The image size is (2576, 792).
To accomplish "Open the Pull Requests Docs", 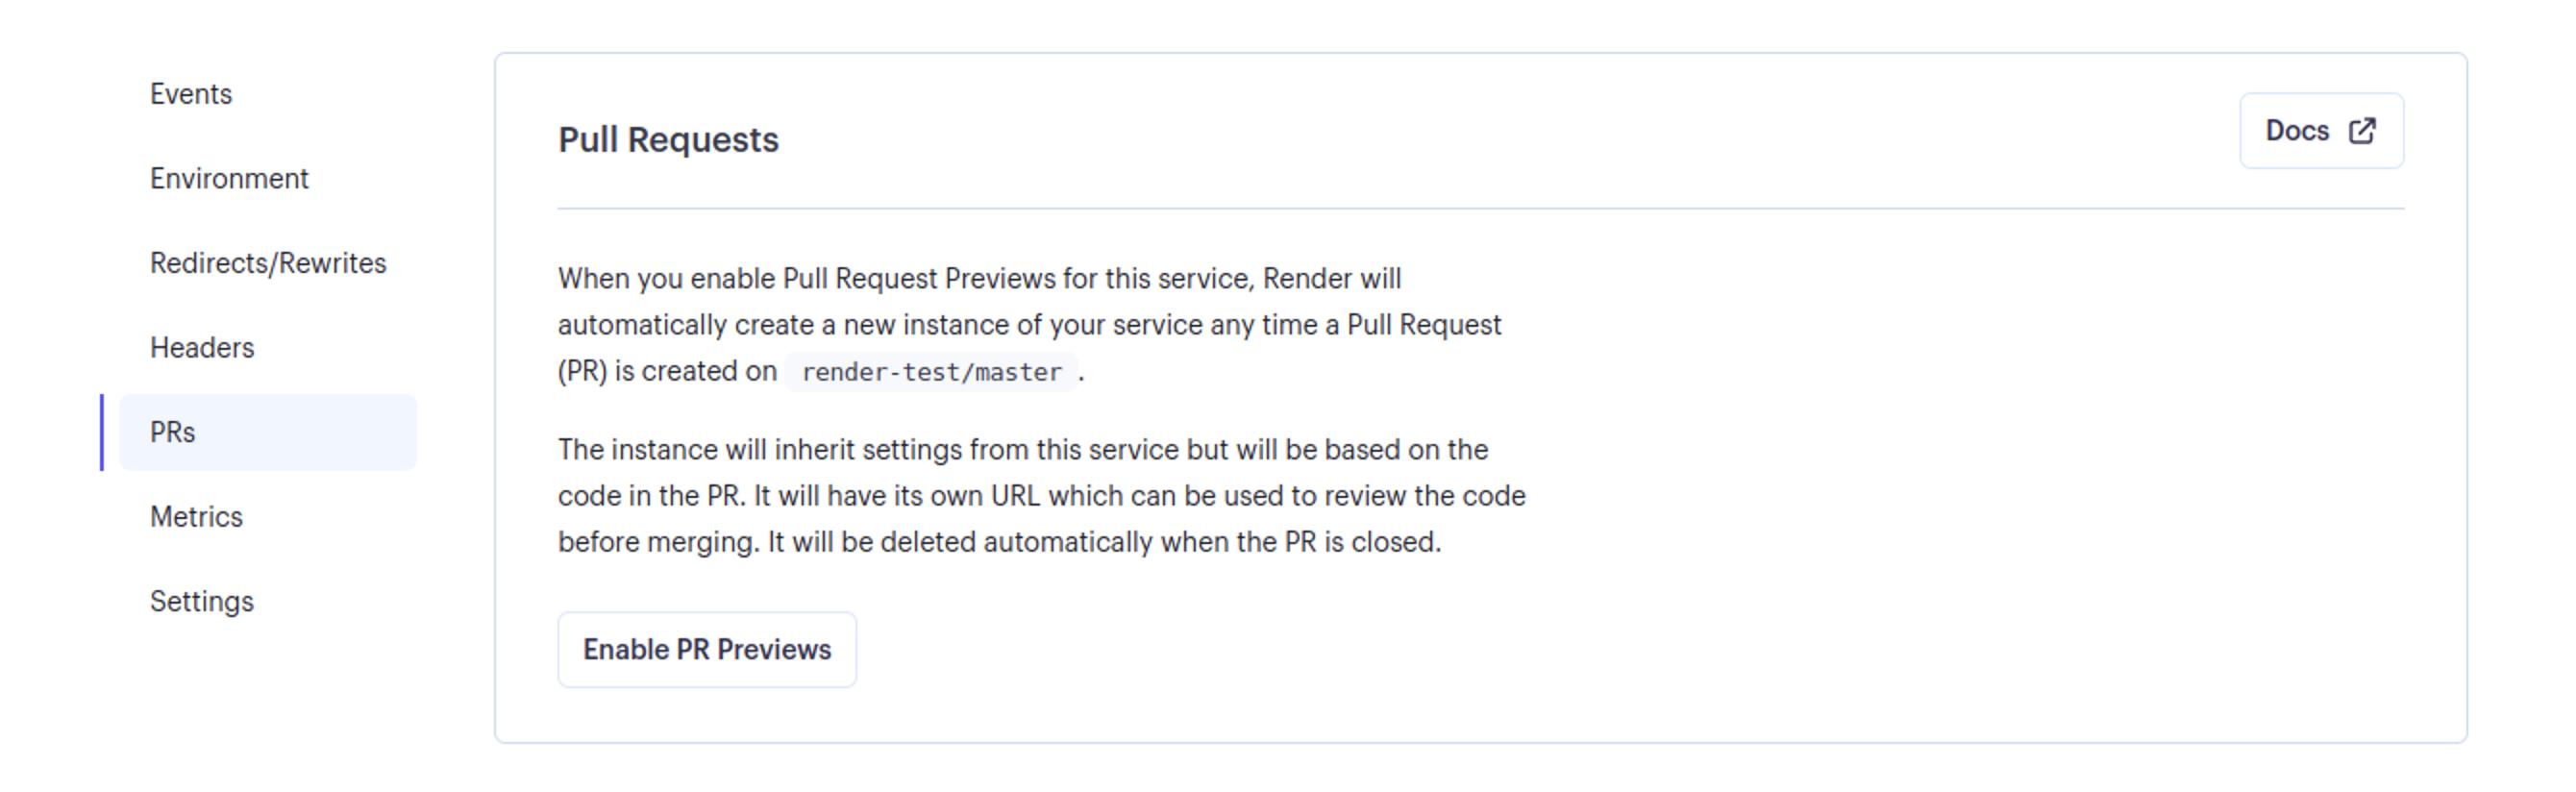I will point(2321,130).
